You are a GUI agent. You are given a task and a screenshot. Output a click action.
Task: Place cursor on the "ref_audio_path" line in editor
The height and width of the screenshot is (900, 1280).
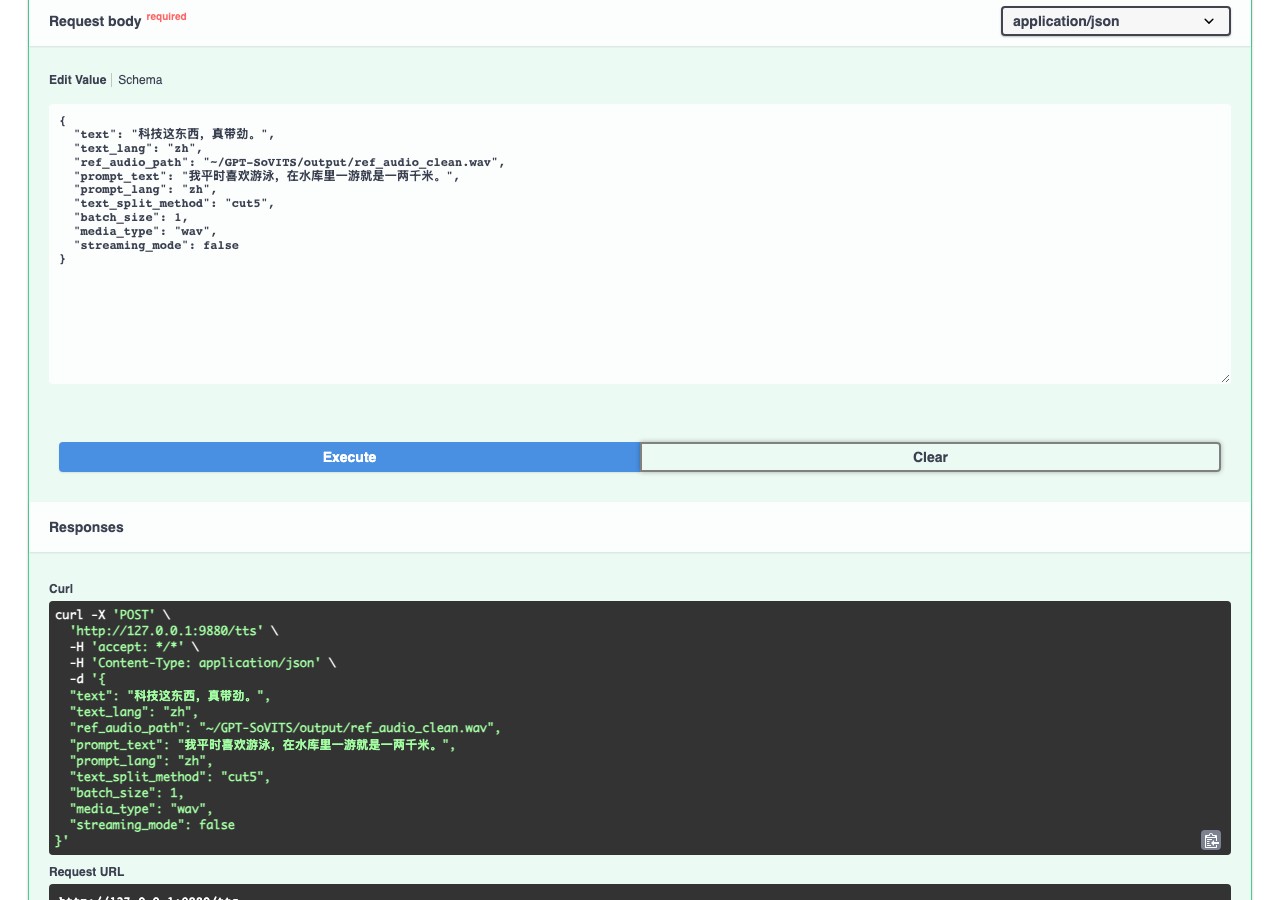point(289,162)
